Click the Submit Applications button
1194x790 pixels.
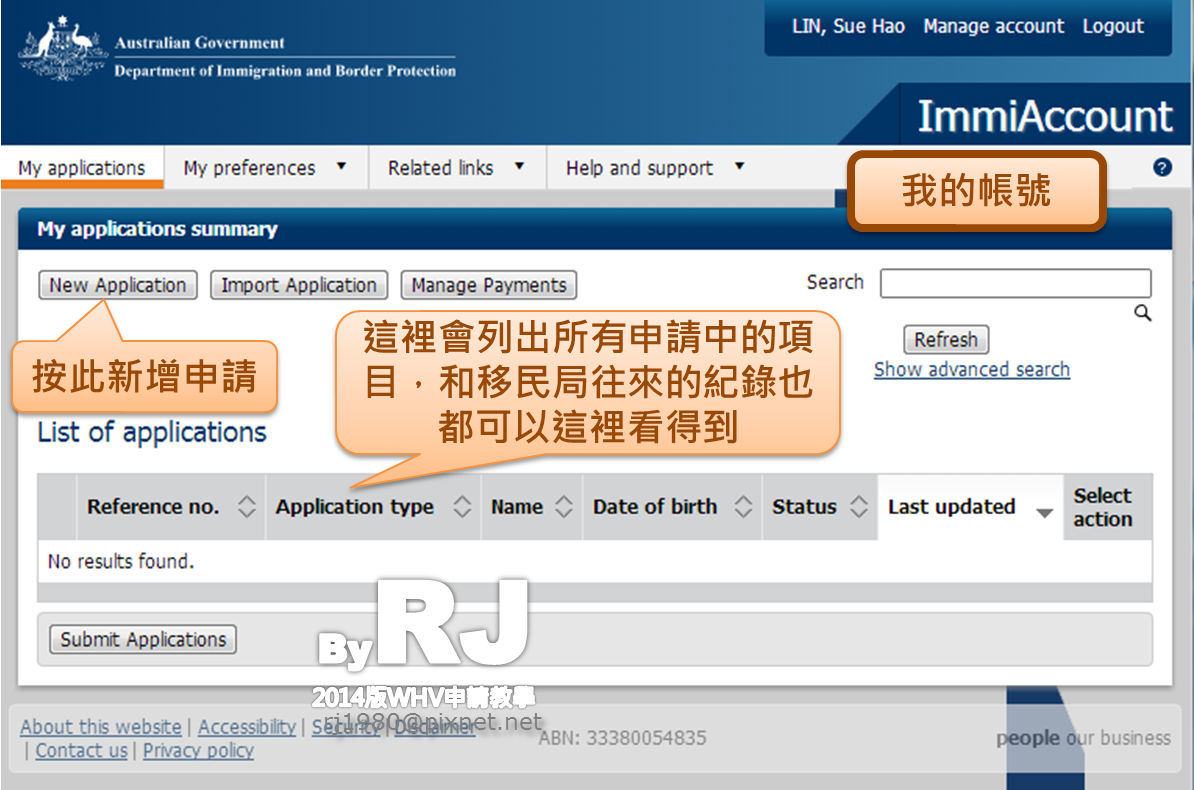[143, 639]
